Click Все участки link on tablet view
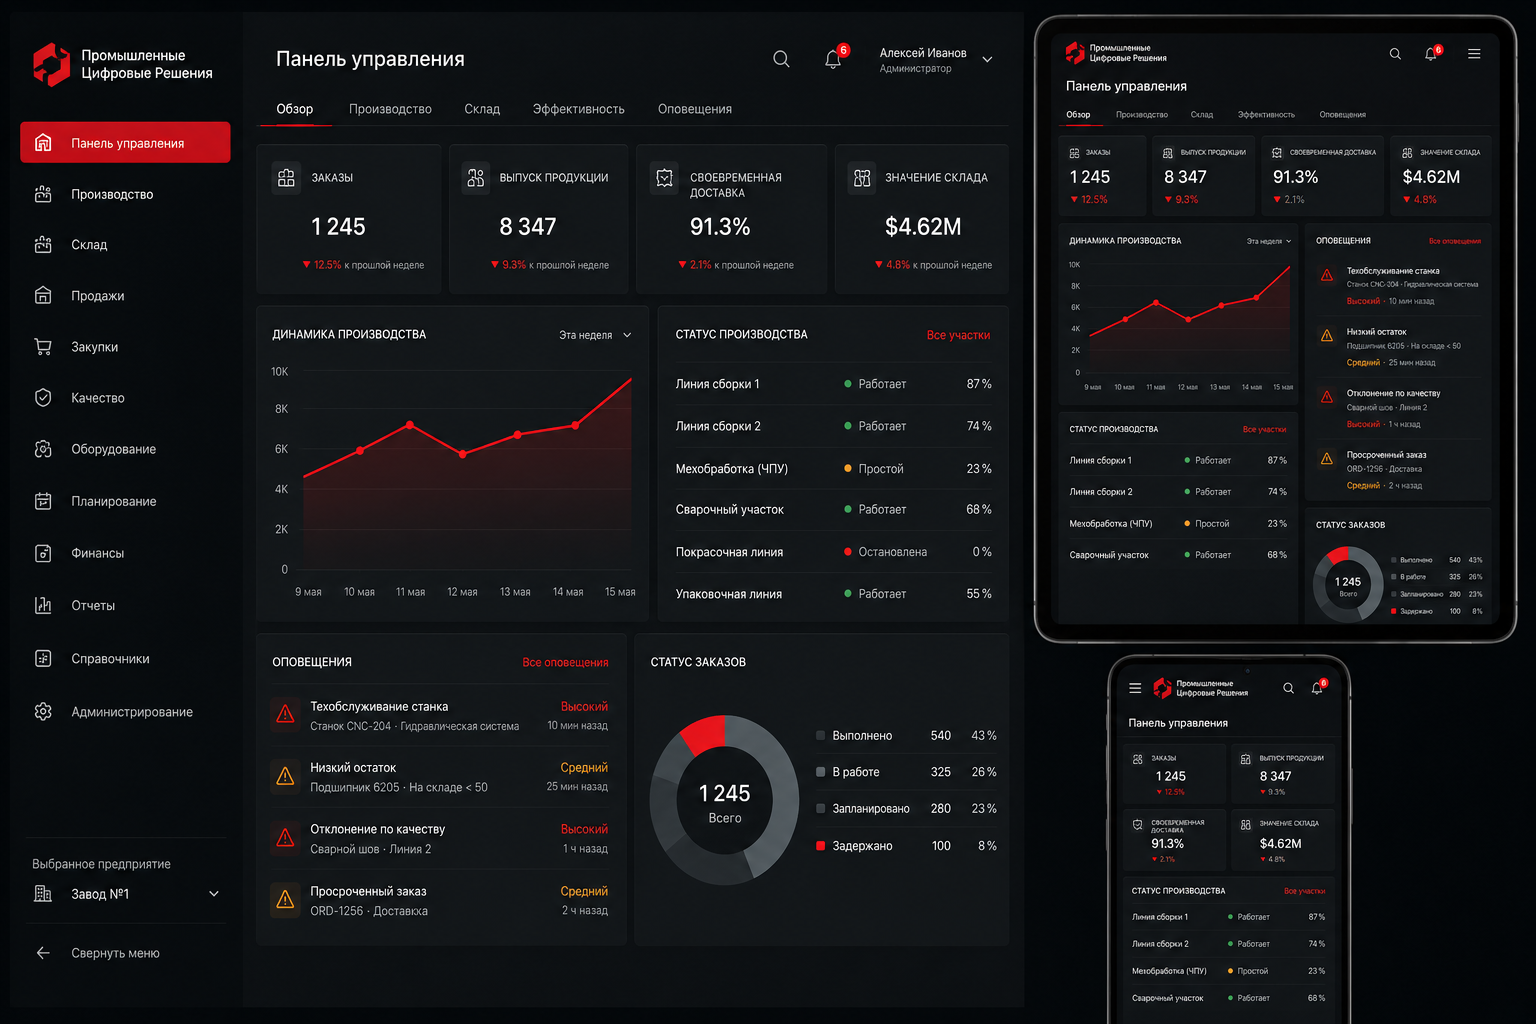 click(x=1264, y=429)
